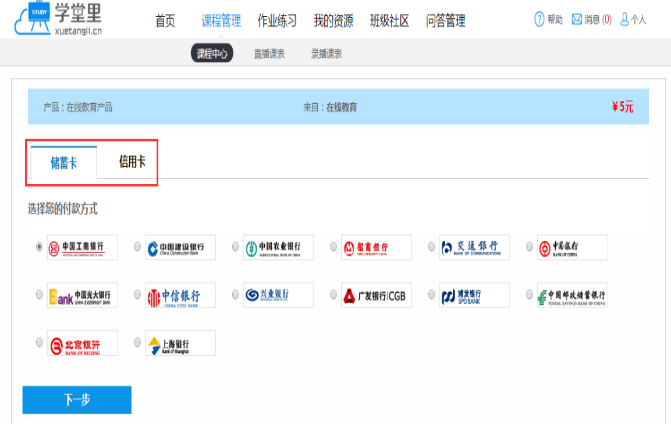Click the 帮助 link text
Image resolution: width=671 pixels, height=425 pixels.
pyautogui.click(x=555, y=19)
